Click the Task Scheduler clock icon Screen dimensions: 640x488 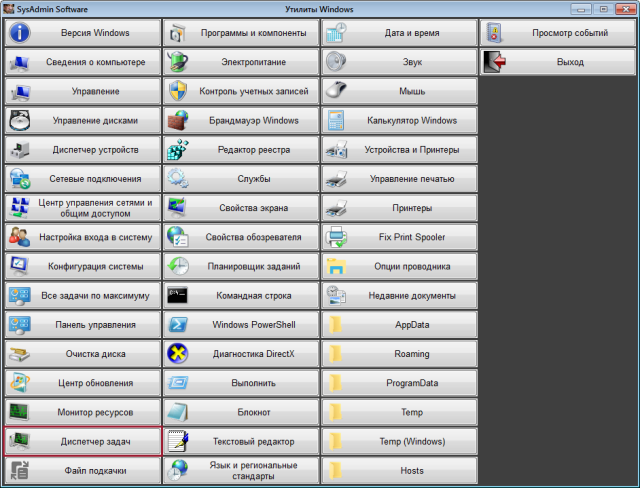point(178,267)
